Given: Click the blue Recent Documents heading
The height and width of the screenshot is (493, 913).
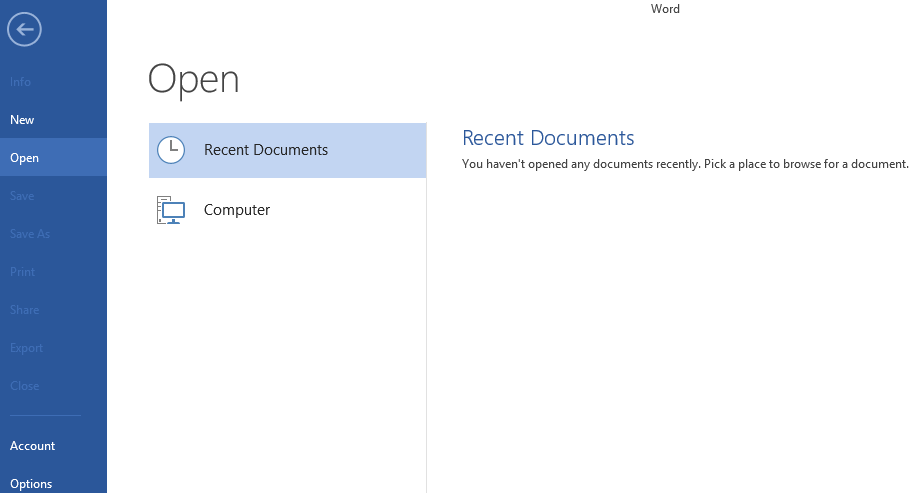Looking at the screenshot, I should pyautogui.click(x=548, y=138).
